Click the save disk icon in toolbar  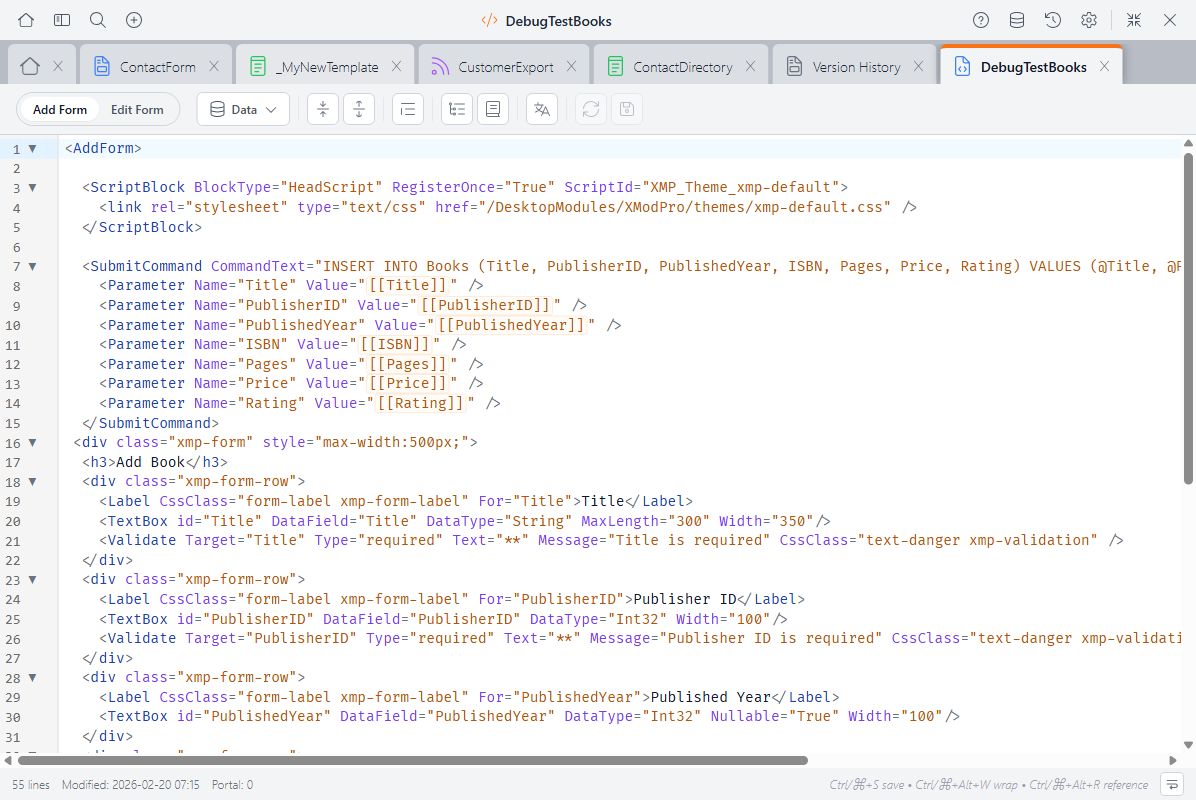627,109
